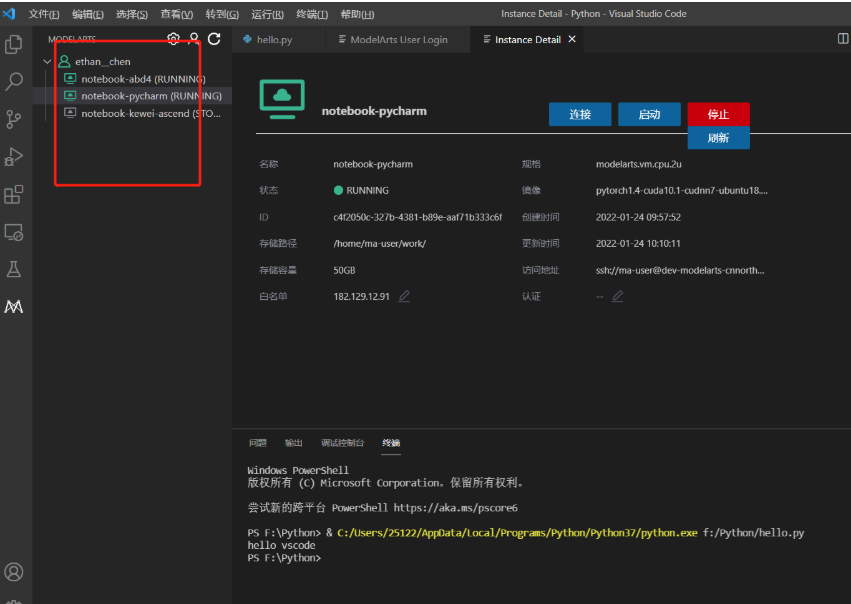Close the Instance Detail tab
This screenshot has width=851, height=604.
tap(572, 39)
